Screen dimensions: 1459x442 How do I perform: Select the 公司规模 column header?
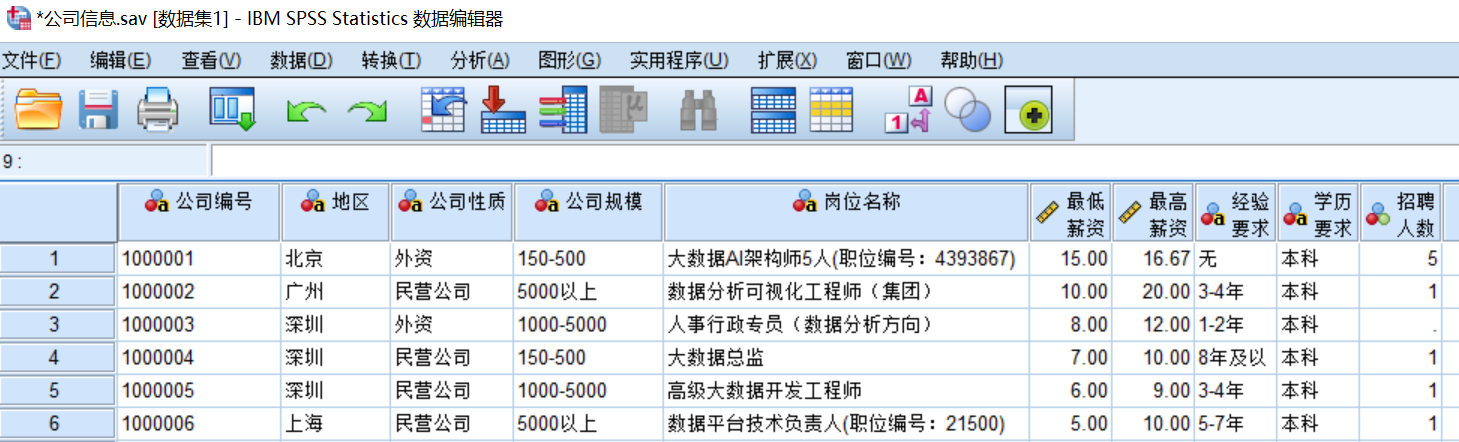pos(588,212)
